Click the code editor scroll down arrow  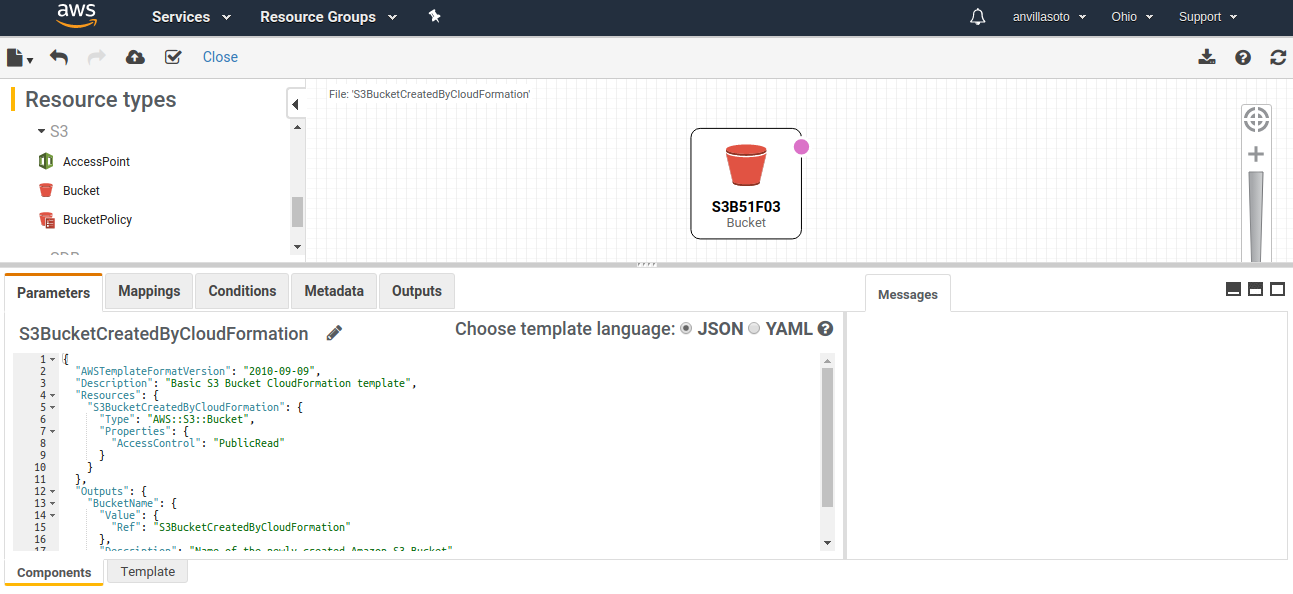tap(827, 542)
